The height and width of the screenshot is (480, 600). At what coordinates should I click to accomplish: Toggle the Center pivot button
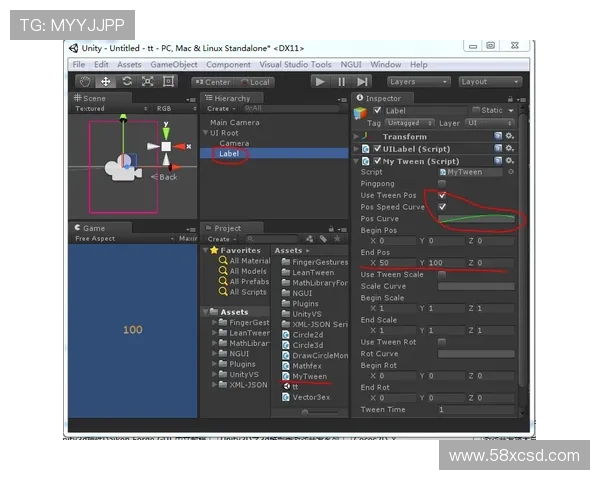tap(213, 82)
